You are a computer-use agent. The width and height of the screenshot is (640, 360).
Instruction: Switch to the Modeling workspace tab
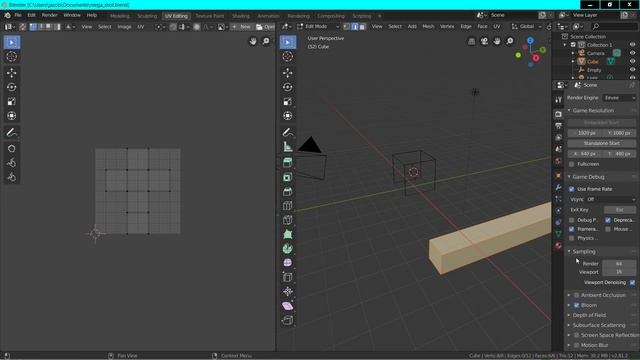pos(120,16)
